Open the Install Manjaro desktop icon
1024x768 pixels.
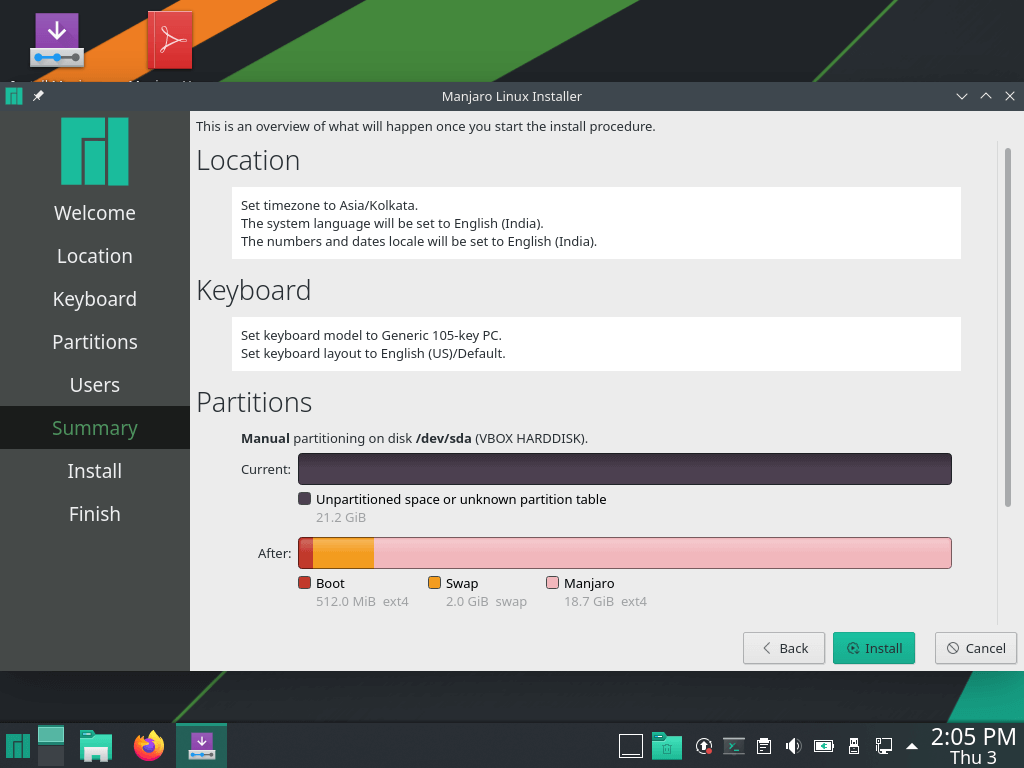coord(57,40)
